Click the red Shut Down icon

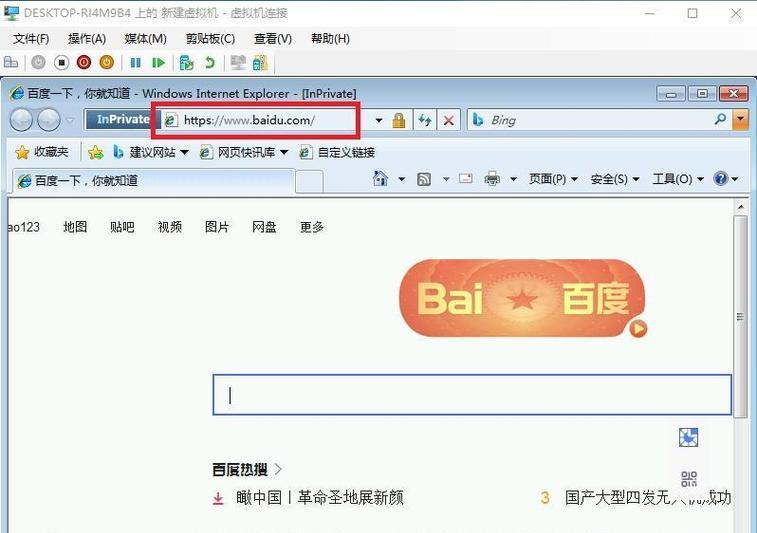(84, 63)
